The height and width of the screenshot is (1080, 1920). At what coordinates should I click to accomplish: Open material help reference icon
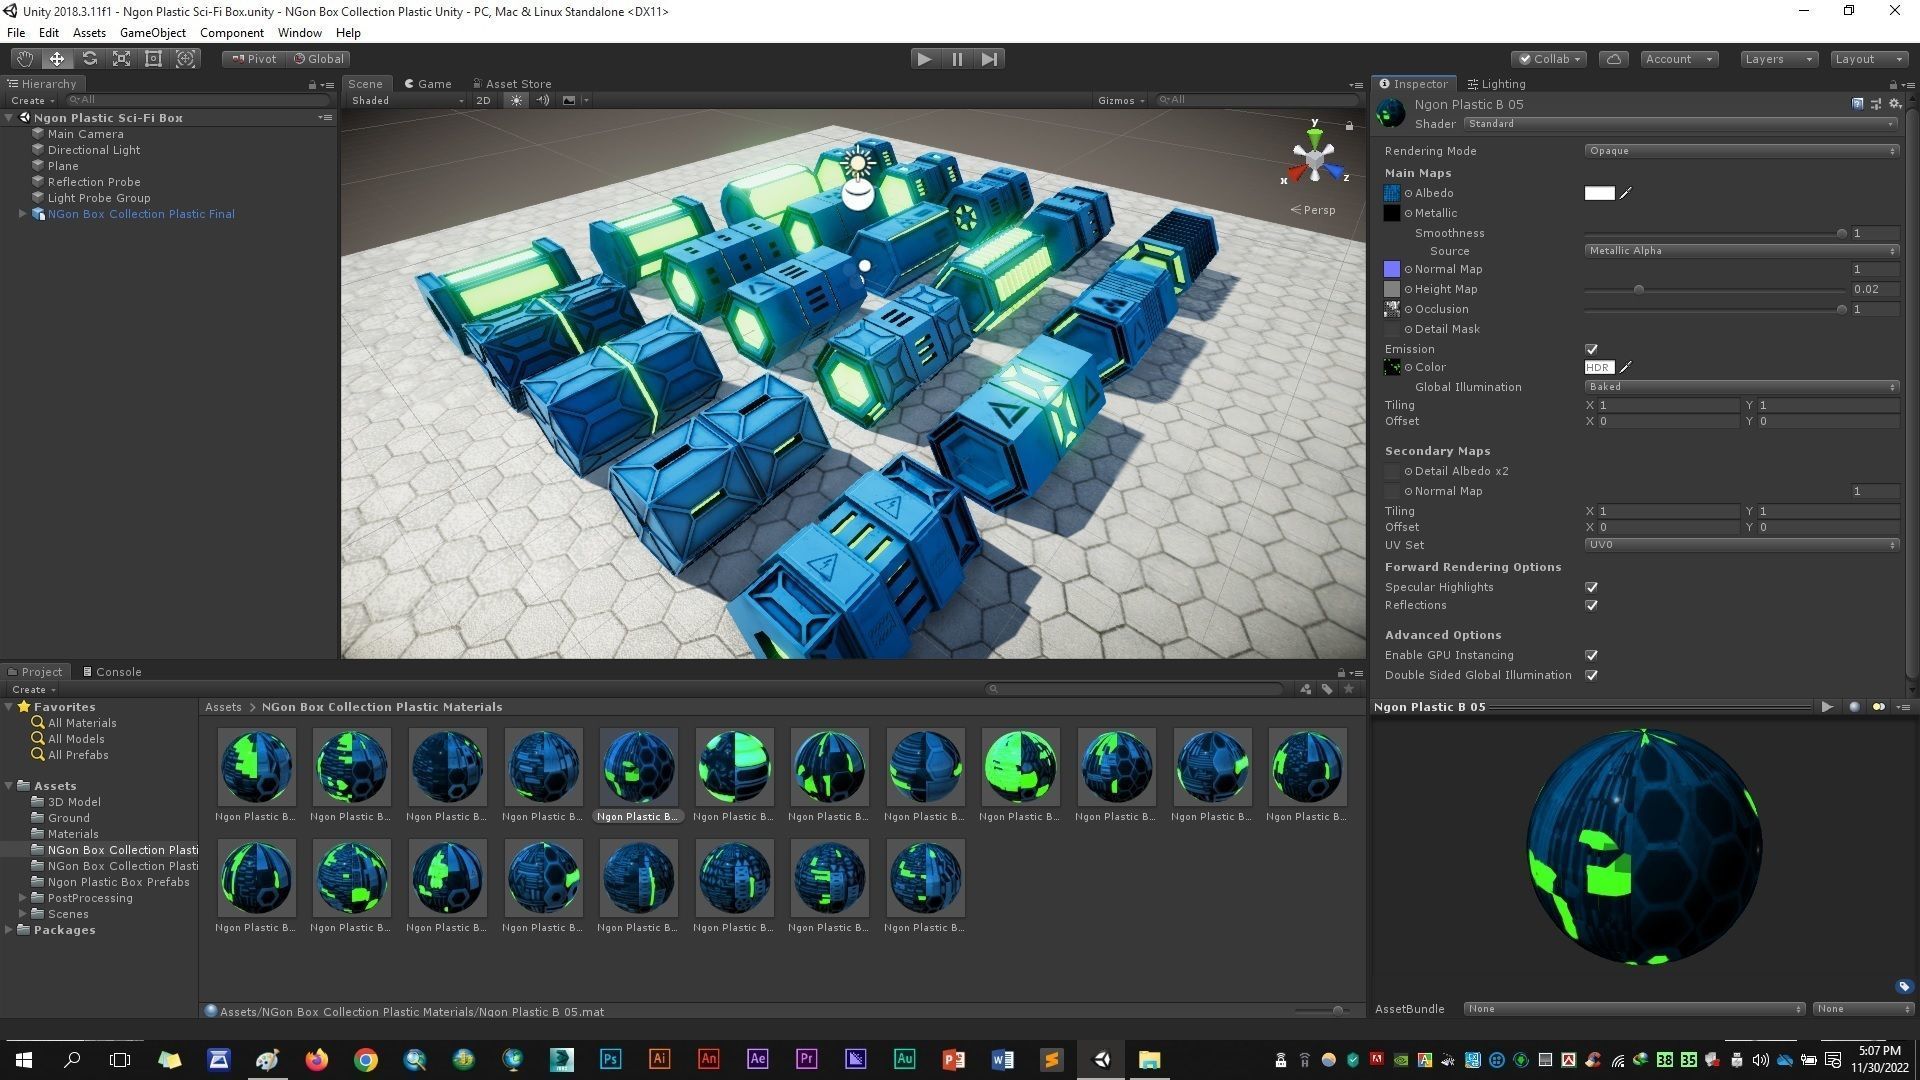pyautogui.click(x=1858, y=104)
